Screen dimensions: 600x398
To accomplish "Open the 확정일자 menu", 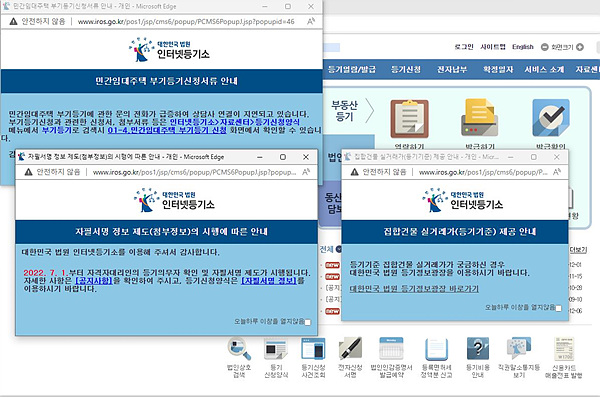I will 498,70.
